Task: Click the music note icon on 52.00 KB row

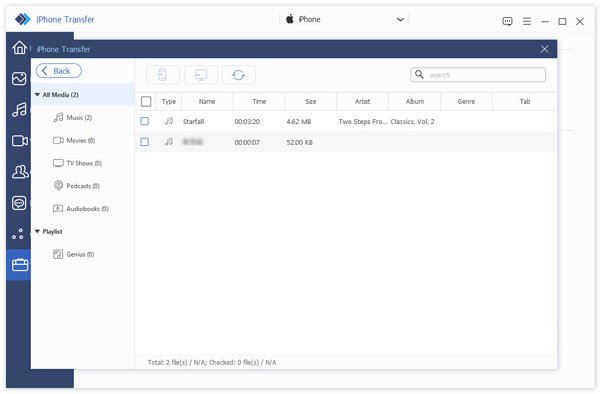Action: click(169, 142)
